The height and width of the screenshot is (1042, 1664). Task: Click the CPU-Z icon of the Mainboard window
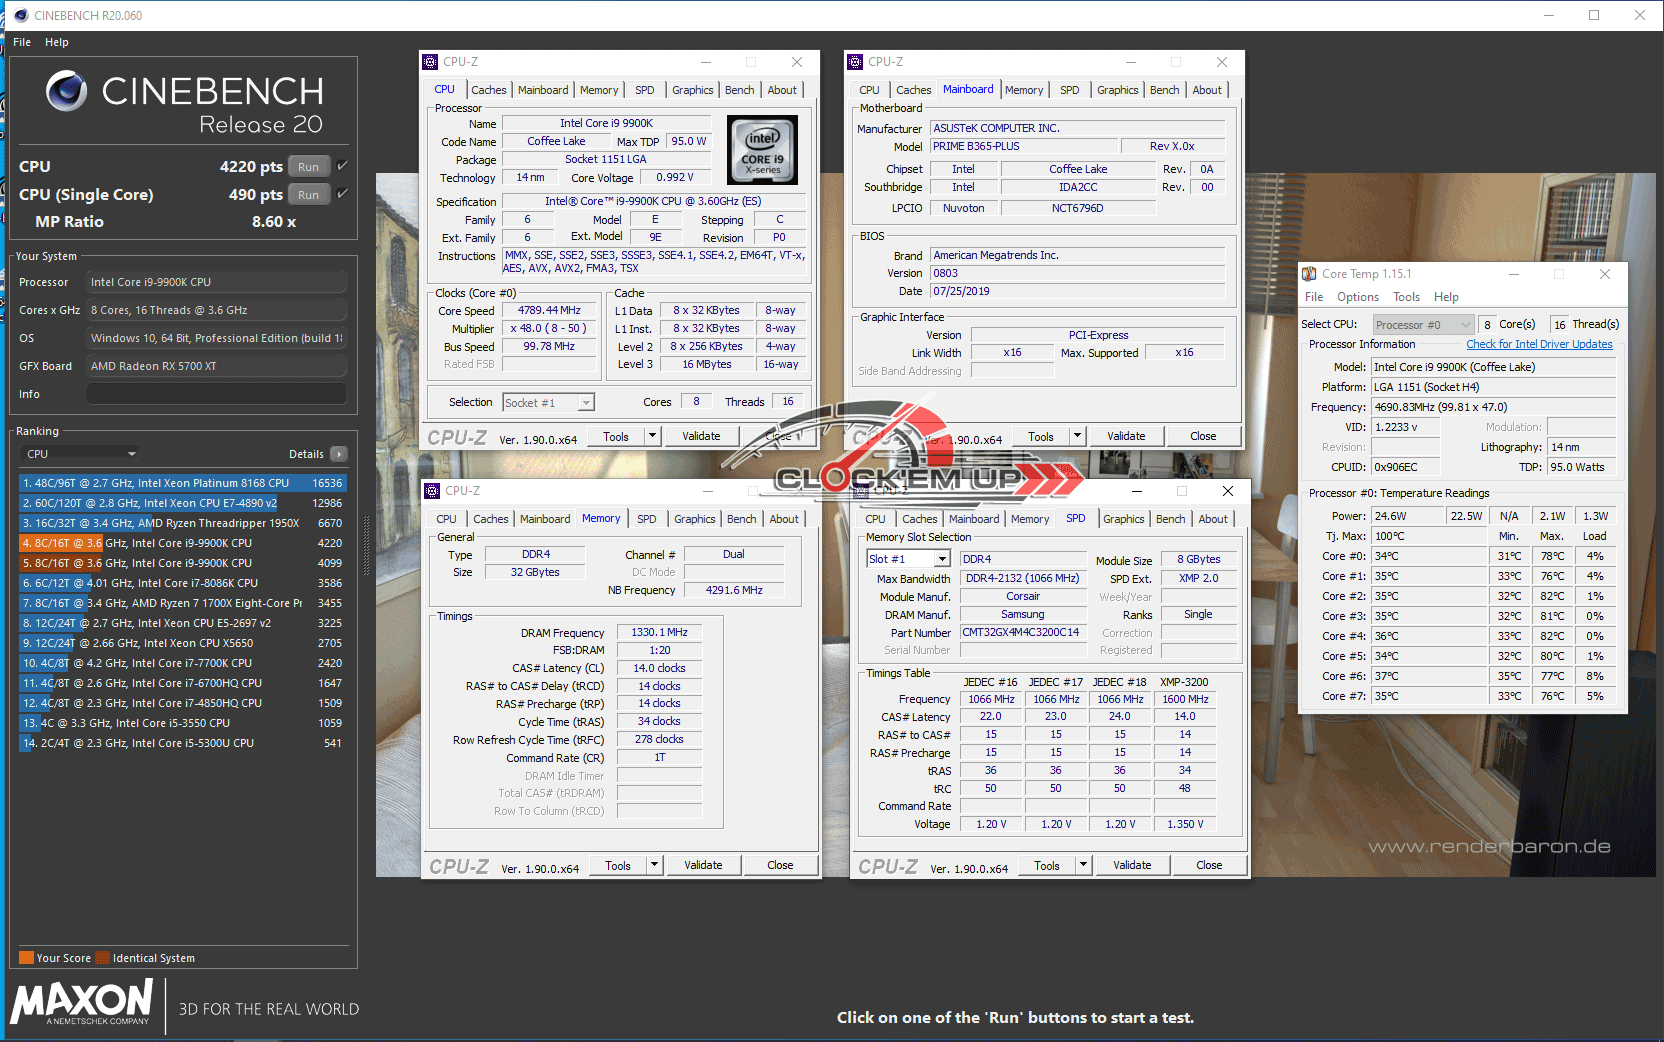[x=855, y=62]
